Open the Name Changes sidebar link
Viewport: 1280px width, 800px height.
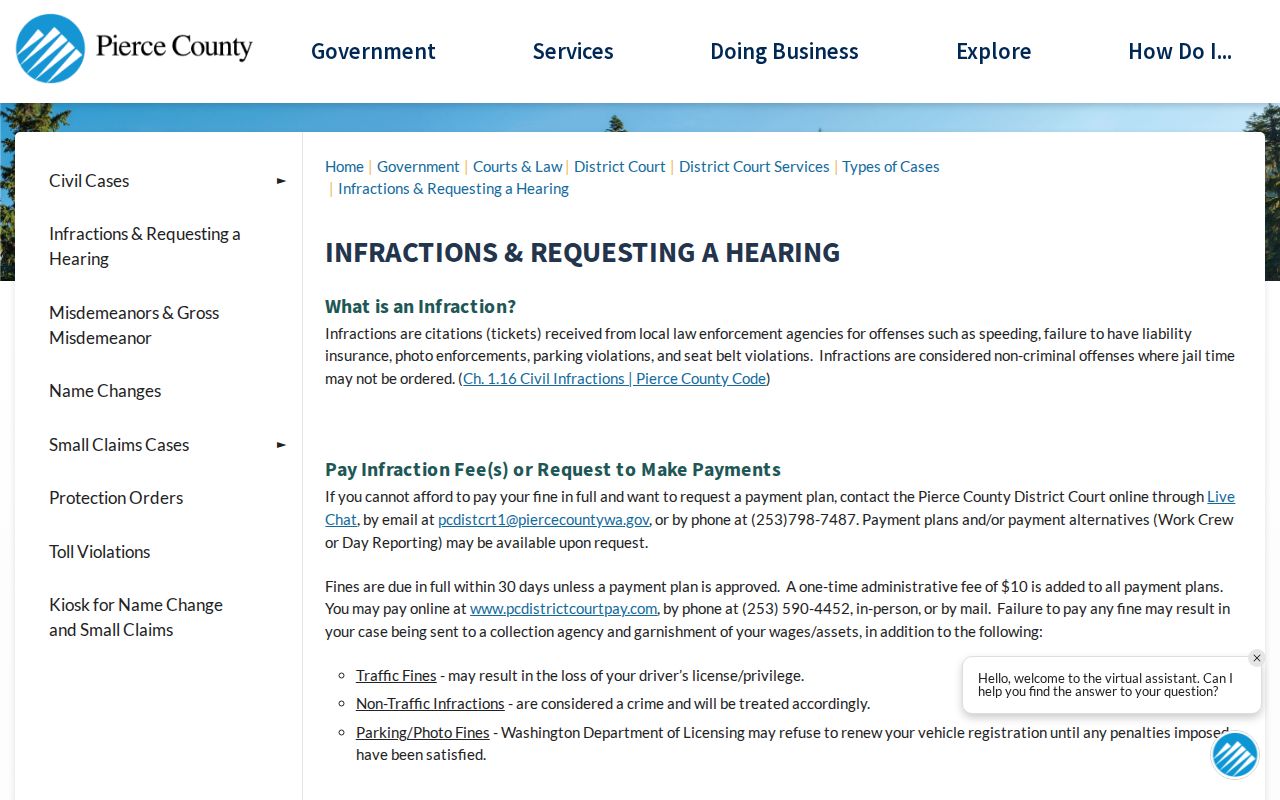tap(105, 391)
